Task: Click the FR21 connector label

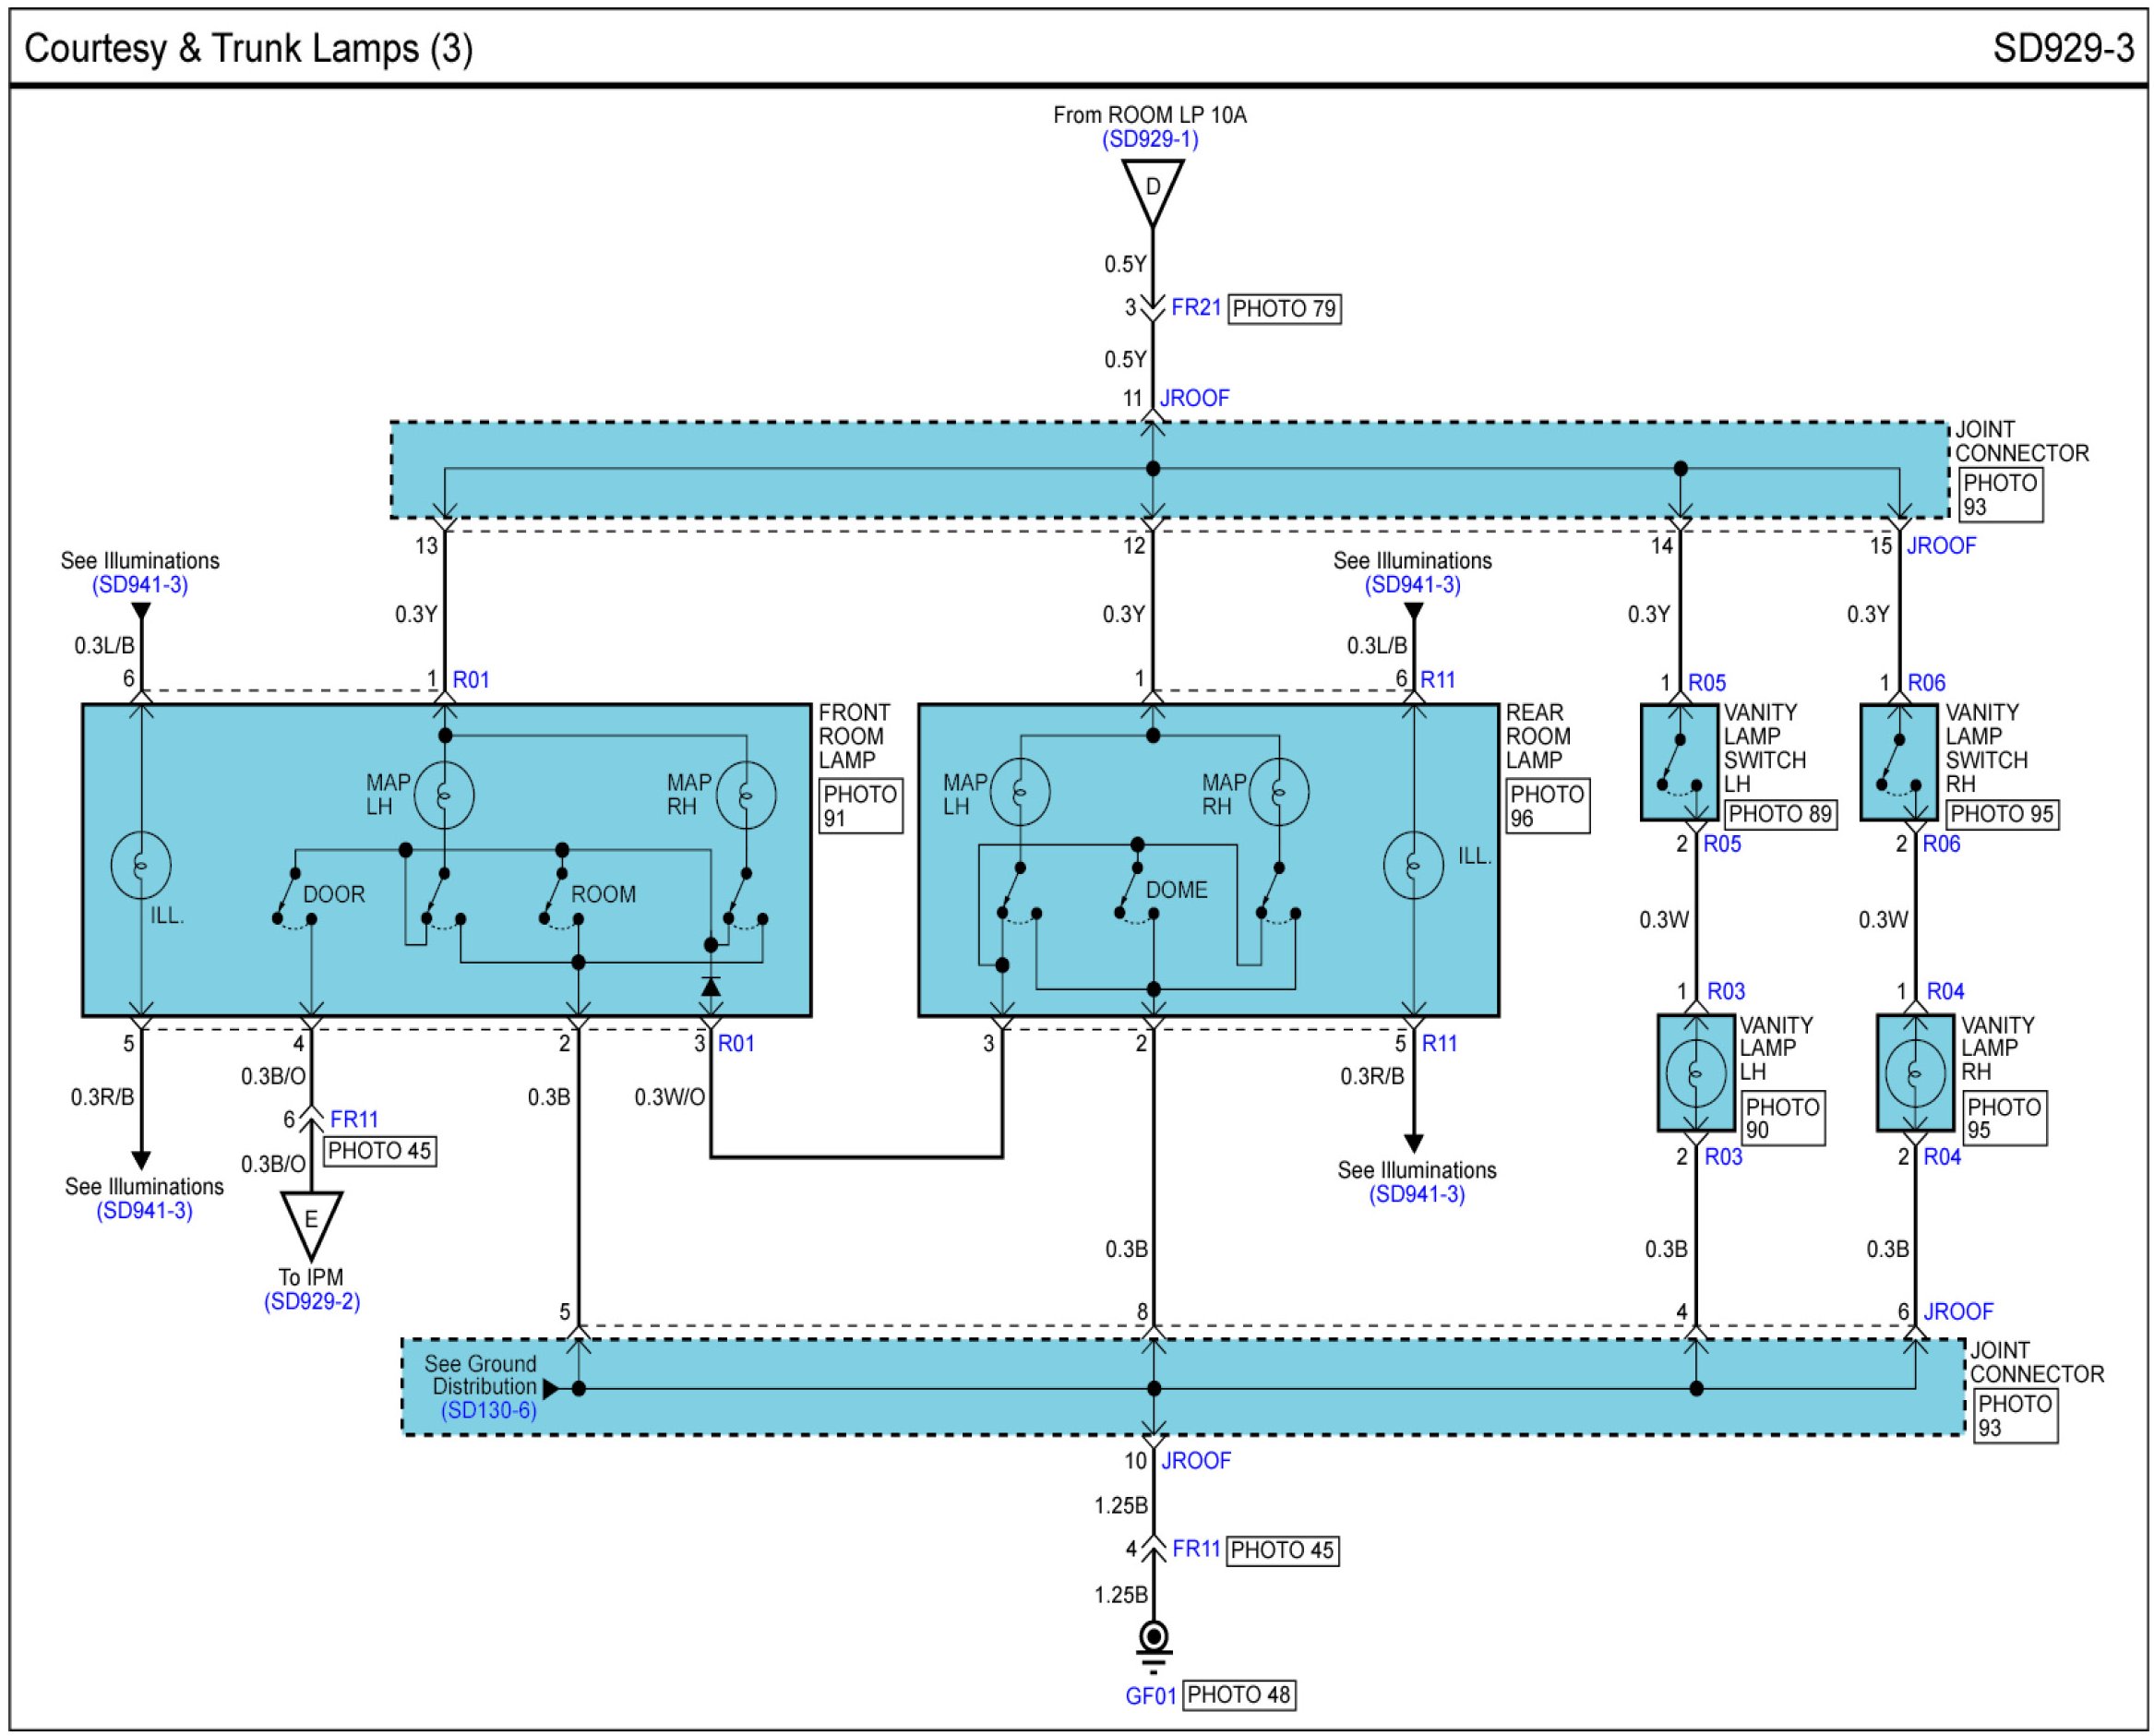Action: (1196, 307)
